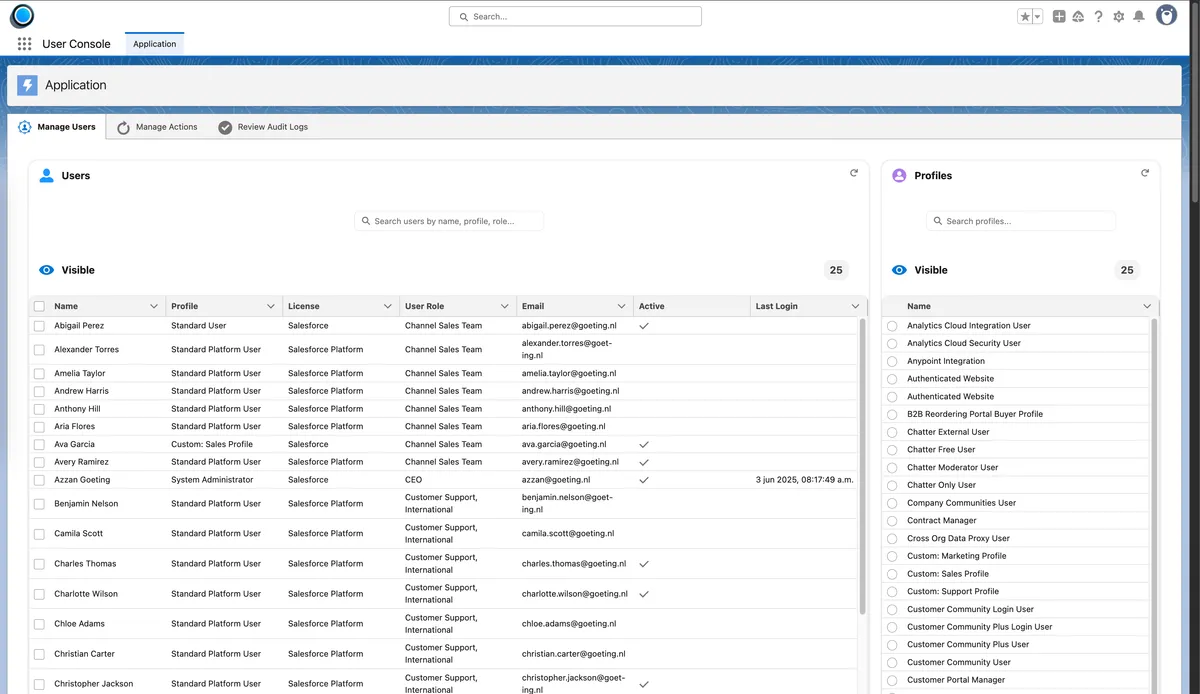Click the Users count badge 25
Screen dimensions: 1200x694
836,270
